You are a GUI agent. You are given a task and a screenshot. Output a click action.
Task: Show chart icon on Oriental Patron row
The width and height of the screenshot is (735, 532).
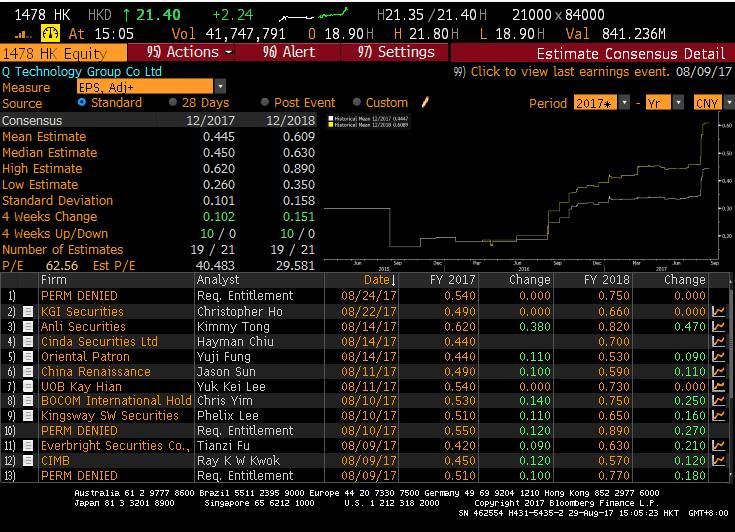click(x=718, y=356)
